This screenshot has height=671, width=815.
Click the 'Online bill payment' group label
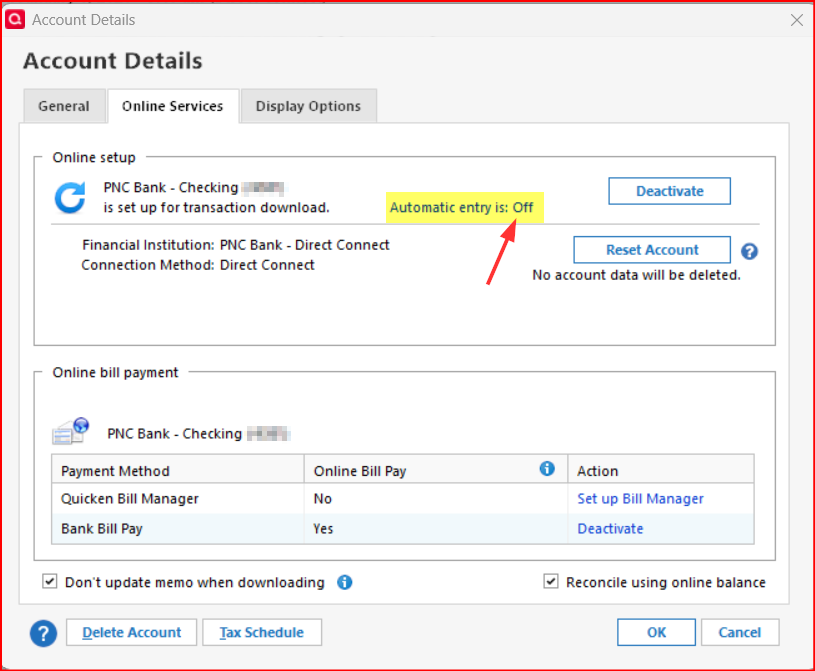(x=115, y=373)
